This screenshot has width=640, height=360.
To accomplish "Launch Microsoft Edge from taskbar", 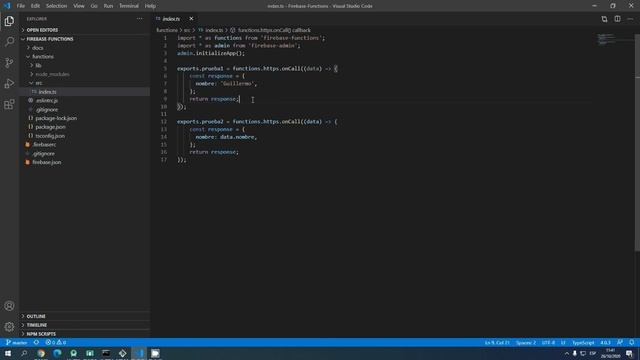I will (57, 353).
